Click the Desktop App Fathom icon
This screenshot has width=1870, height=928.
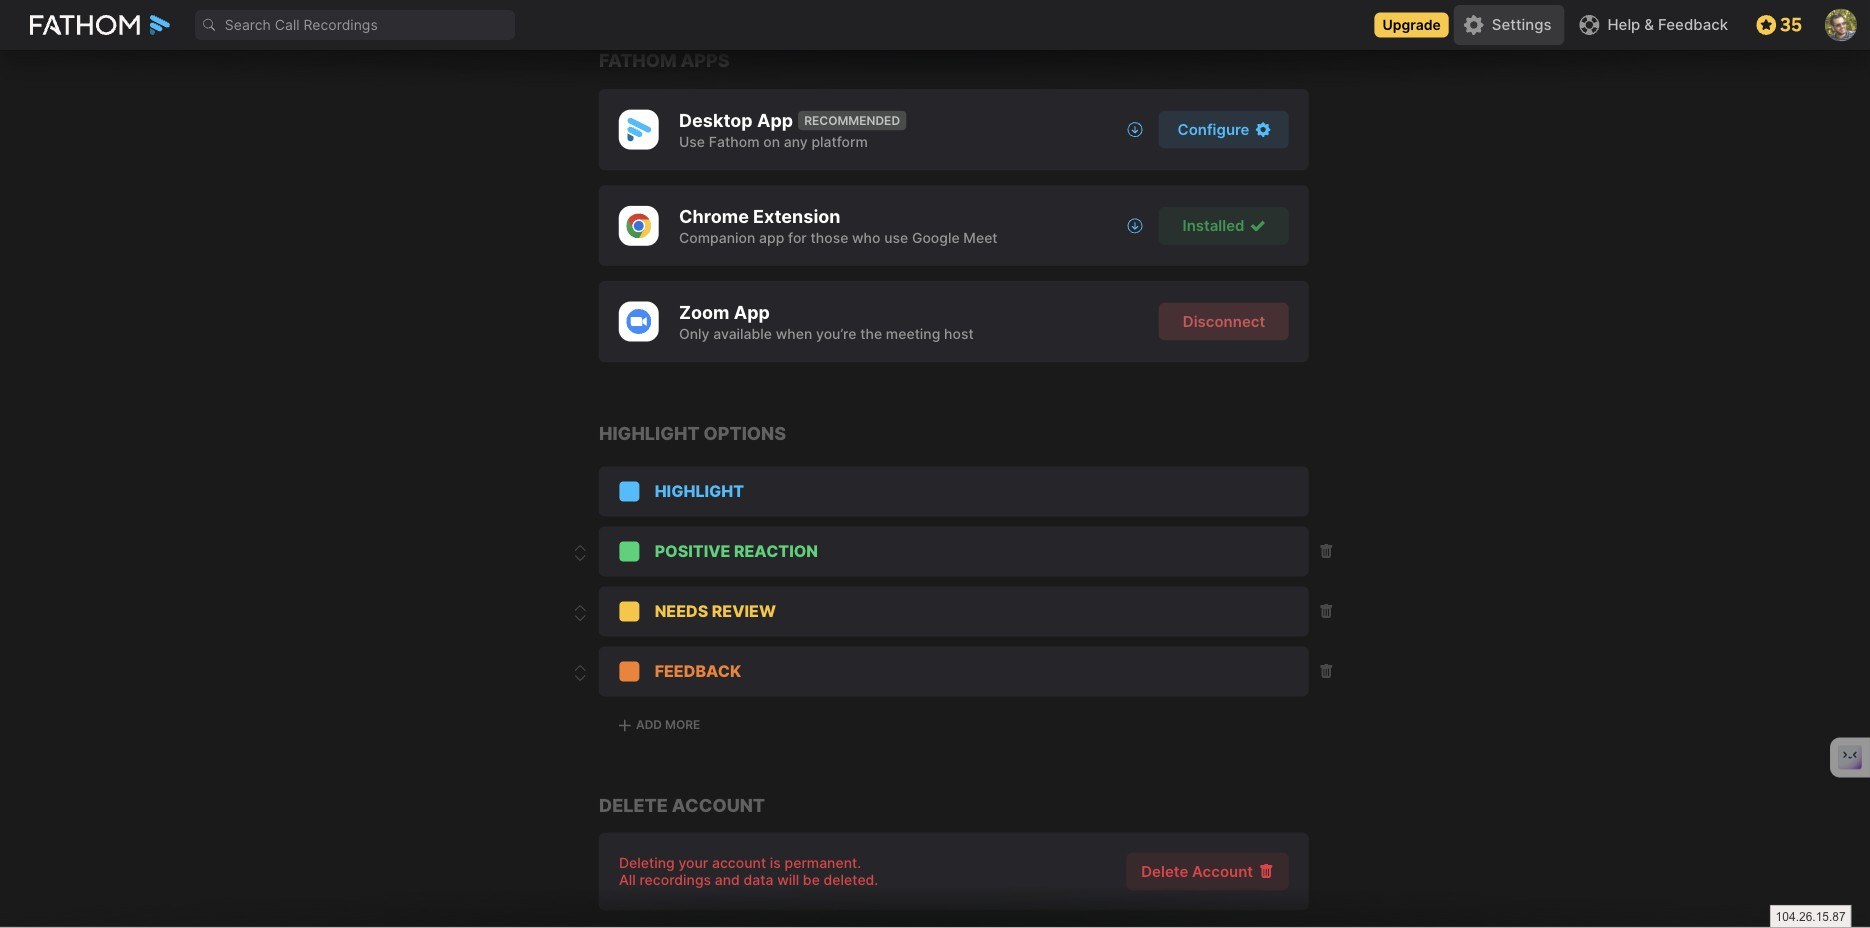(638, 130)
